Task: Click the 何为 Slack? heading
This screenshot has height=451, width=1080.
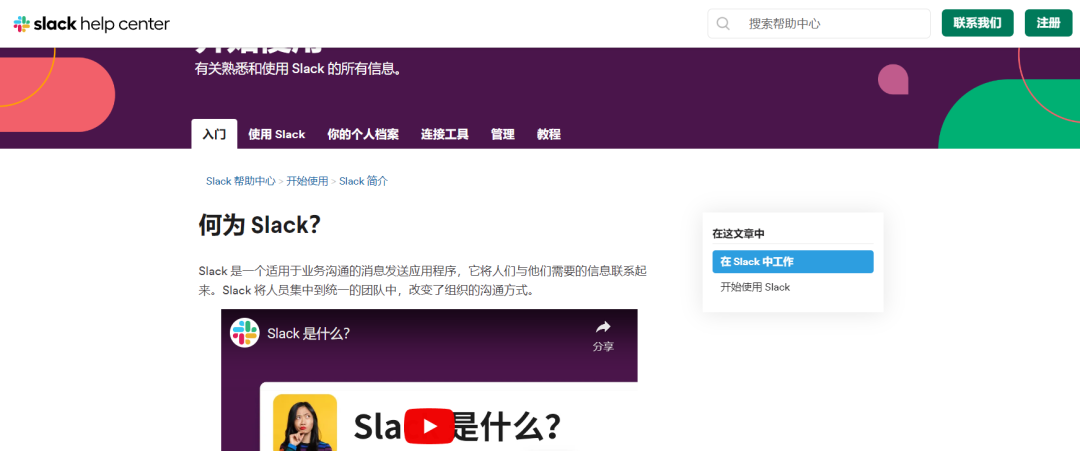Action: pyautogui.click(x=260, y=224)
